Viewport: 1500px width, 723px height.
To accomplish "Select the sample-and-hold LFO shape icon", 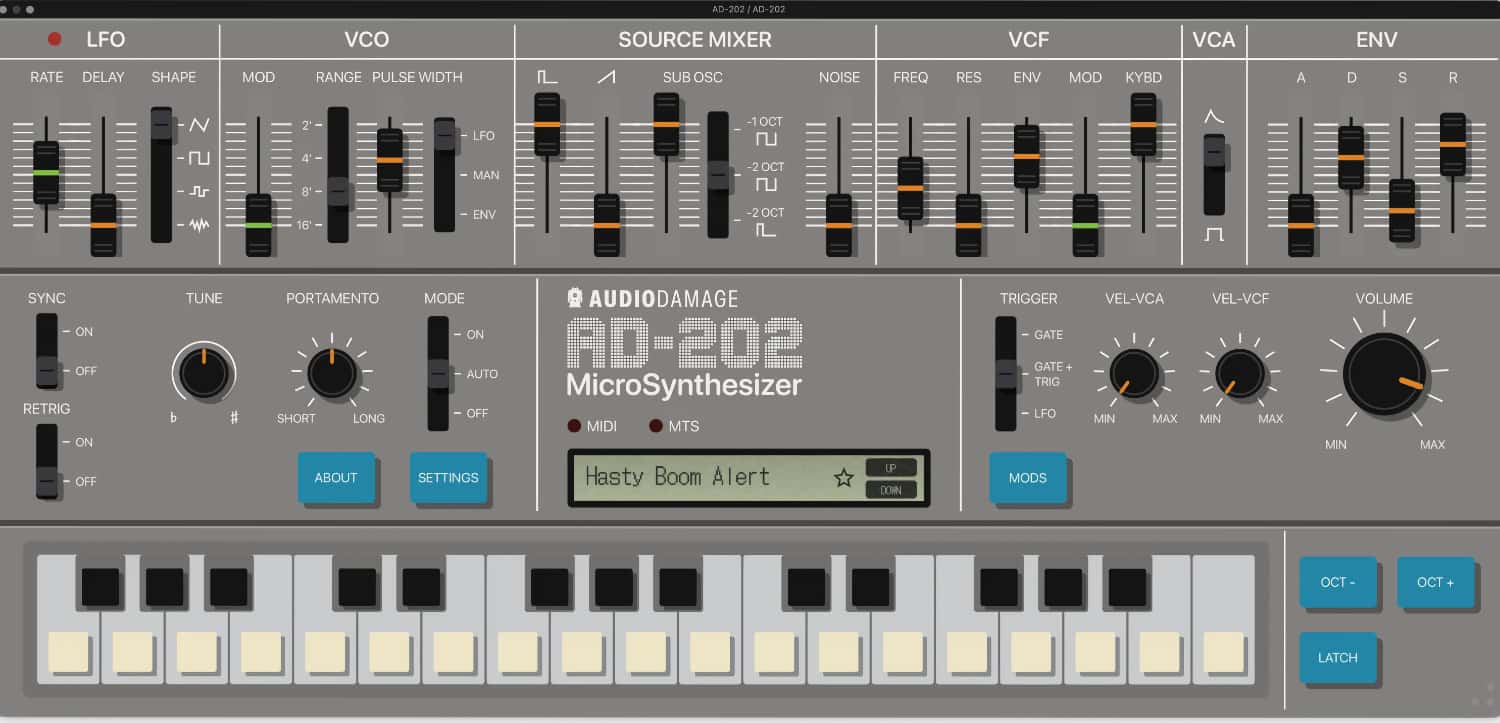I will (199, 191).
